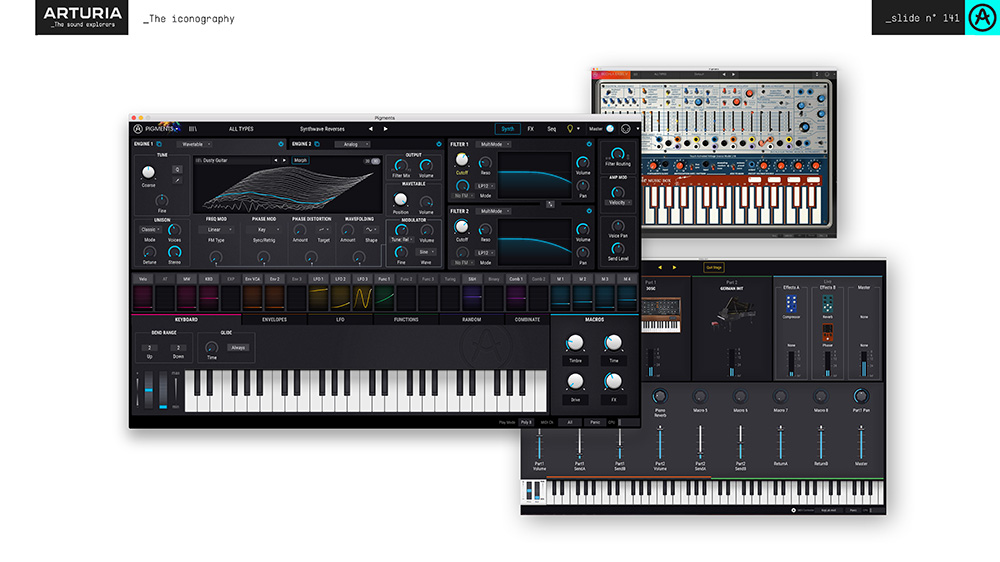The image size is (1000, 562).
Task: Click the Filter 2 Cutoff knob
Action: (x=462, y=226)
